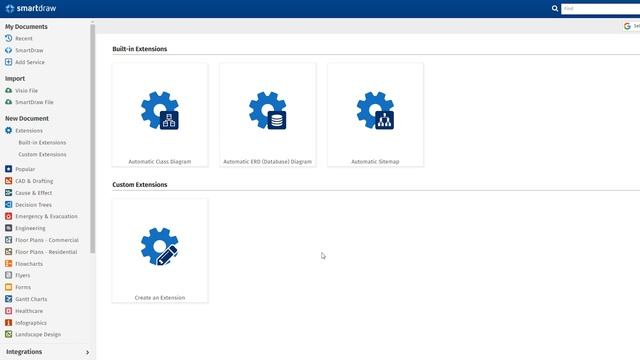Click SmartDraw File import cloud icon
640x360 pixels.
tap(9, 102)
